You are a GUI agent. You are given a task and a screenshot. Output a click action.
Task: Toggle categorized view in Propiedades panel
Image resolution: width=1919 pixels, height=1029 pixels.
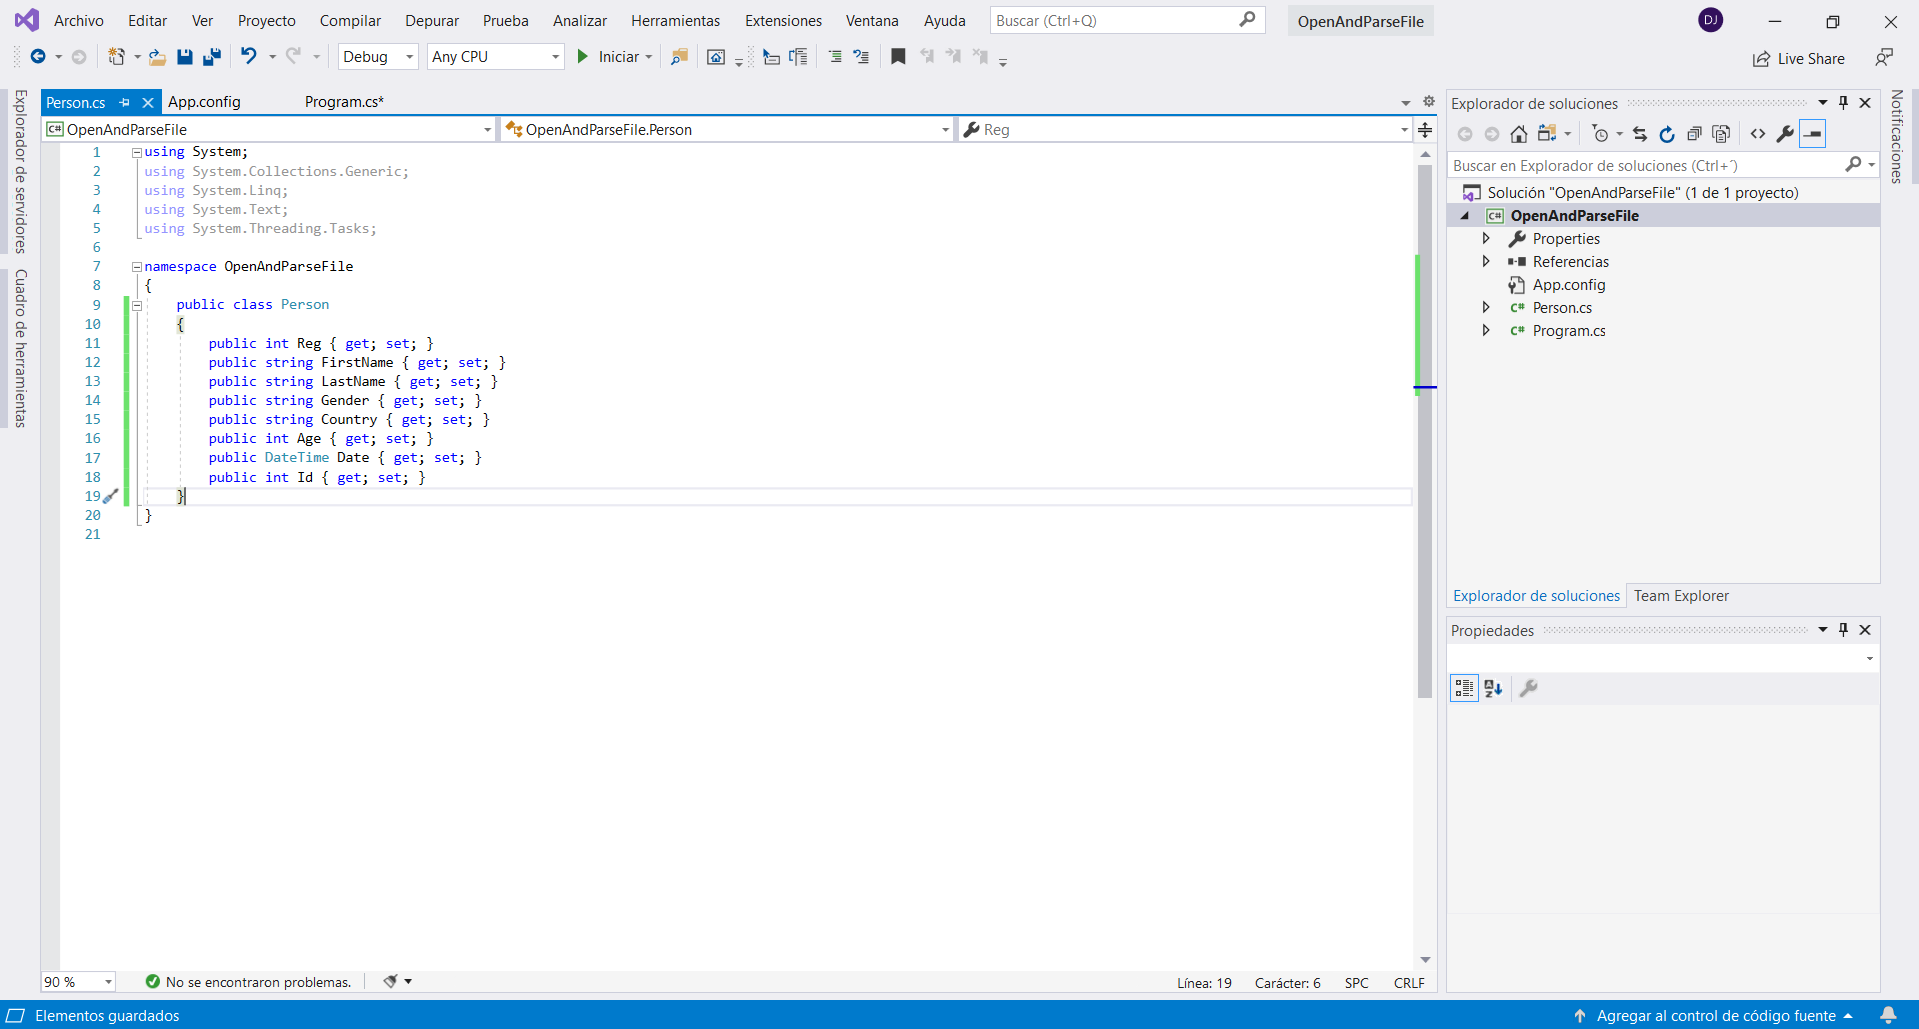[x=1464, y=688]
